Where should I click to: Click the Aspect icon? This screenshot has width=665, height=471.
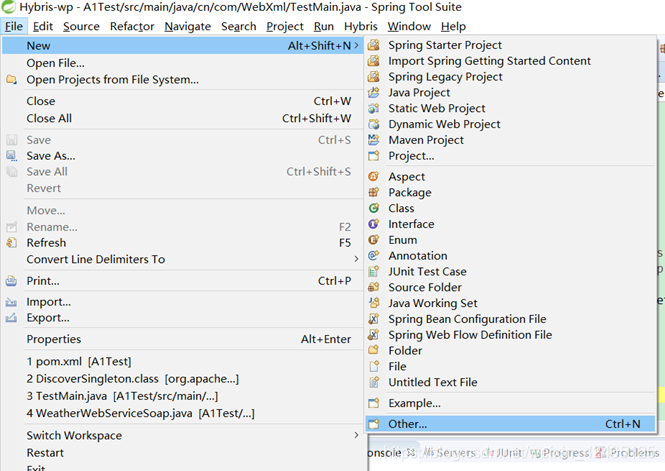tap(374, 176)
